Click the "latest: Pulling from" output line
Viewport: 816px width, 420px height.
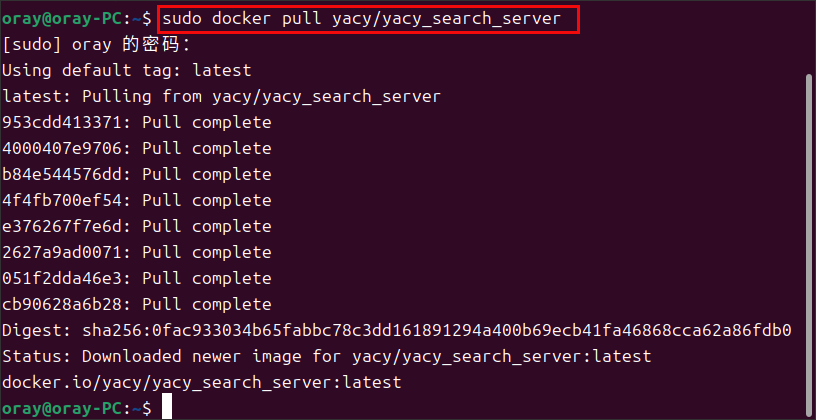click(221, 97)
